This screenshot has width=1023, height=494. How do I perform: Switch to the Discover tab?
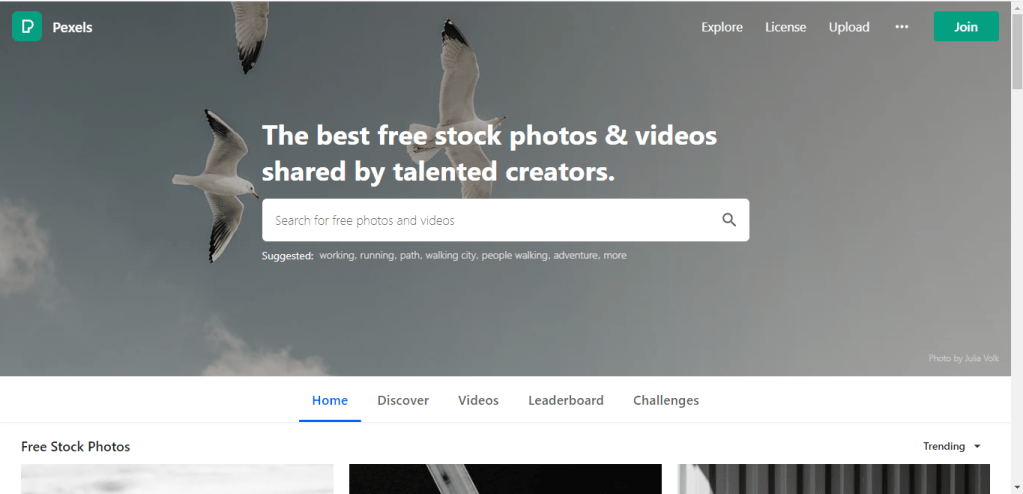click(x=403, y=400)
